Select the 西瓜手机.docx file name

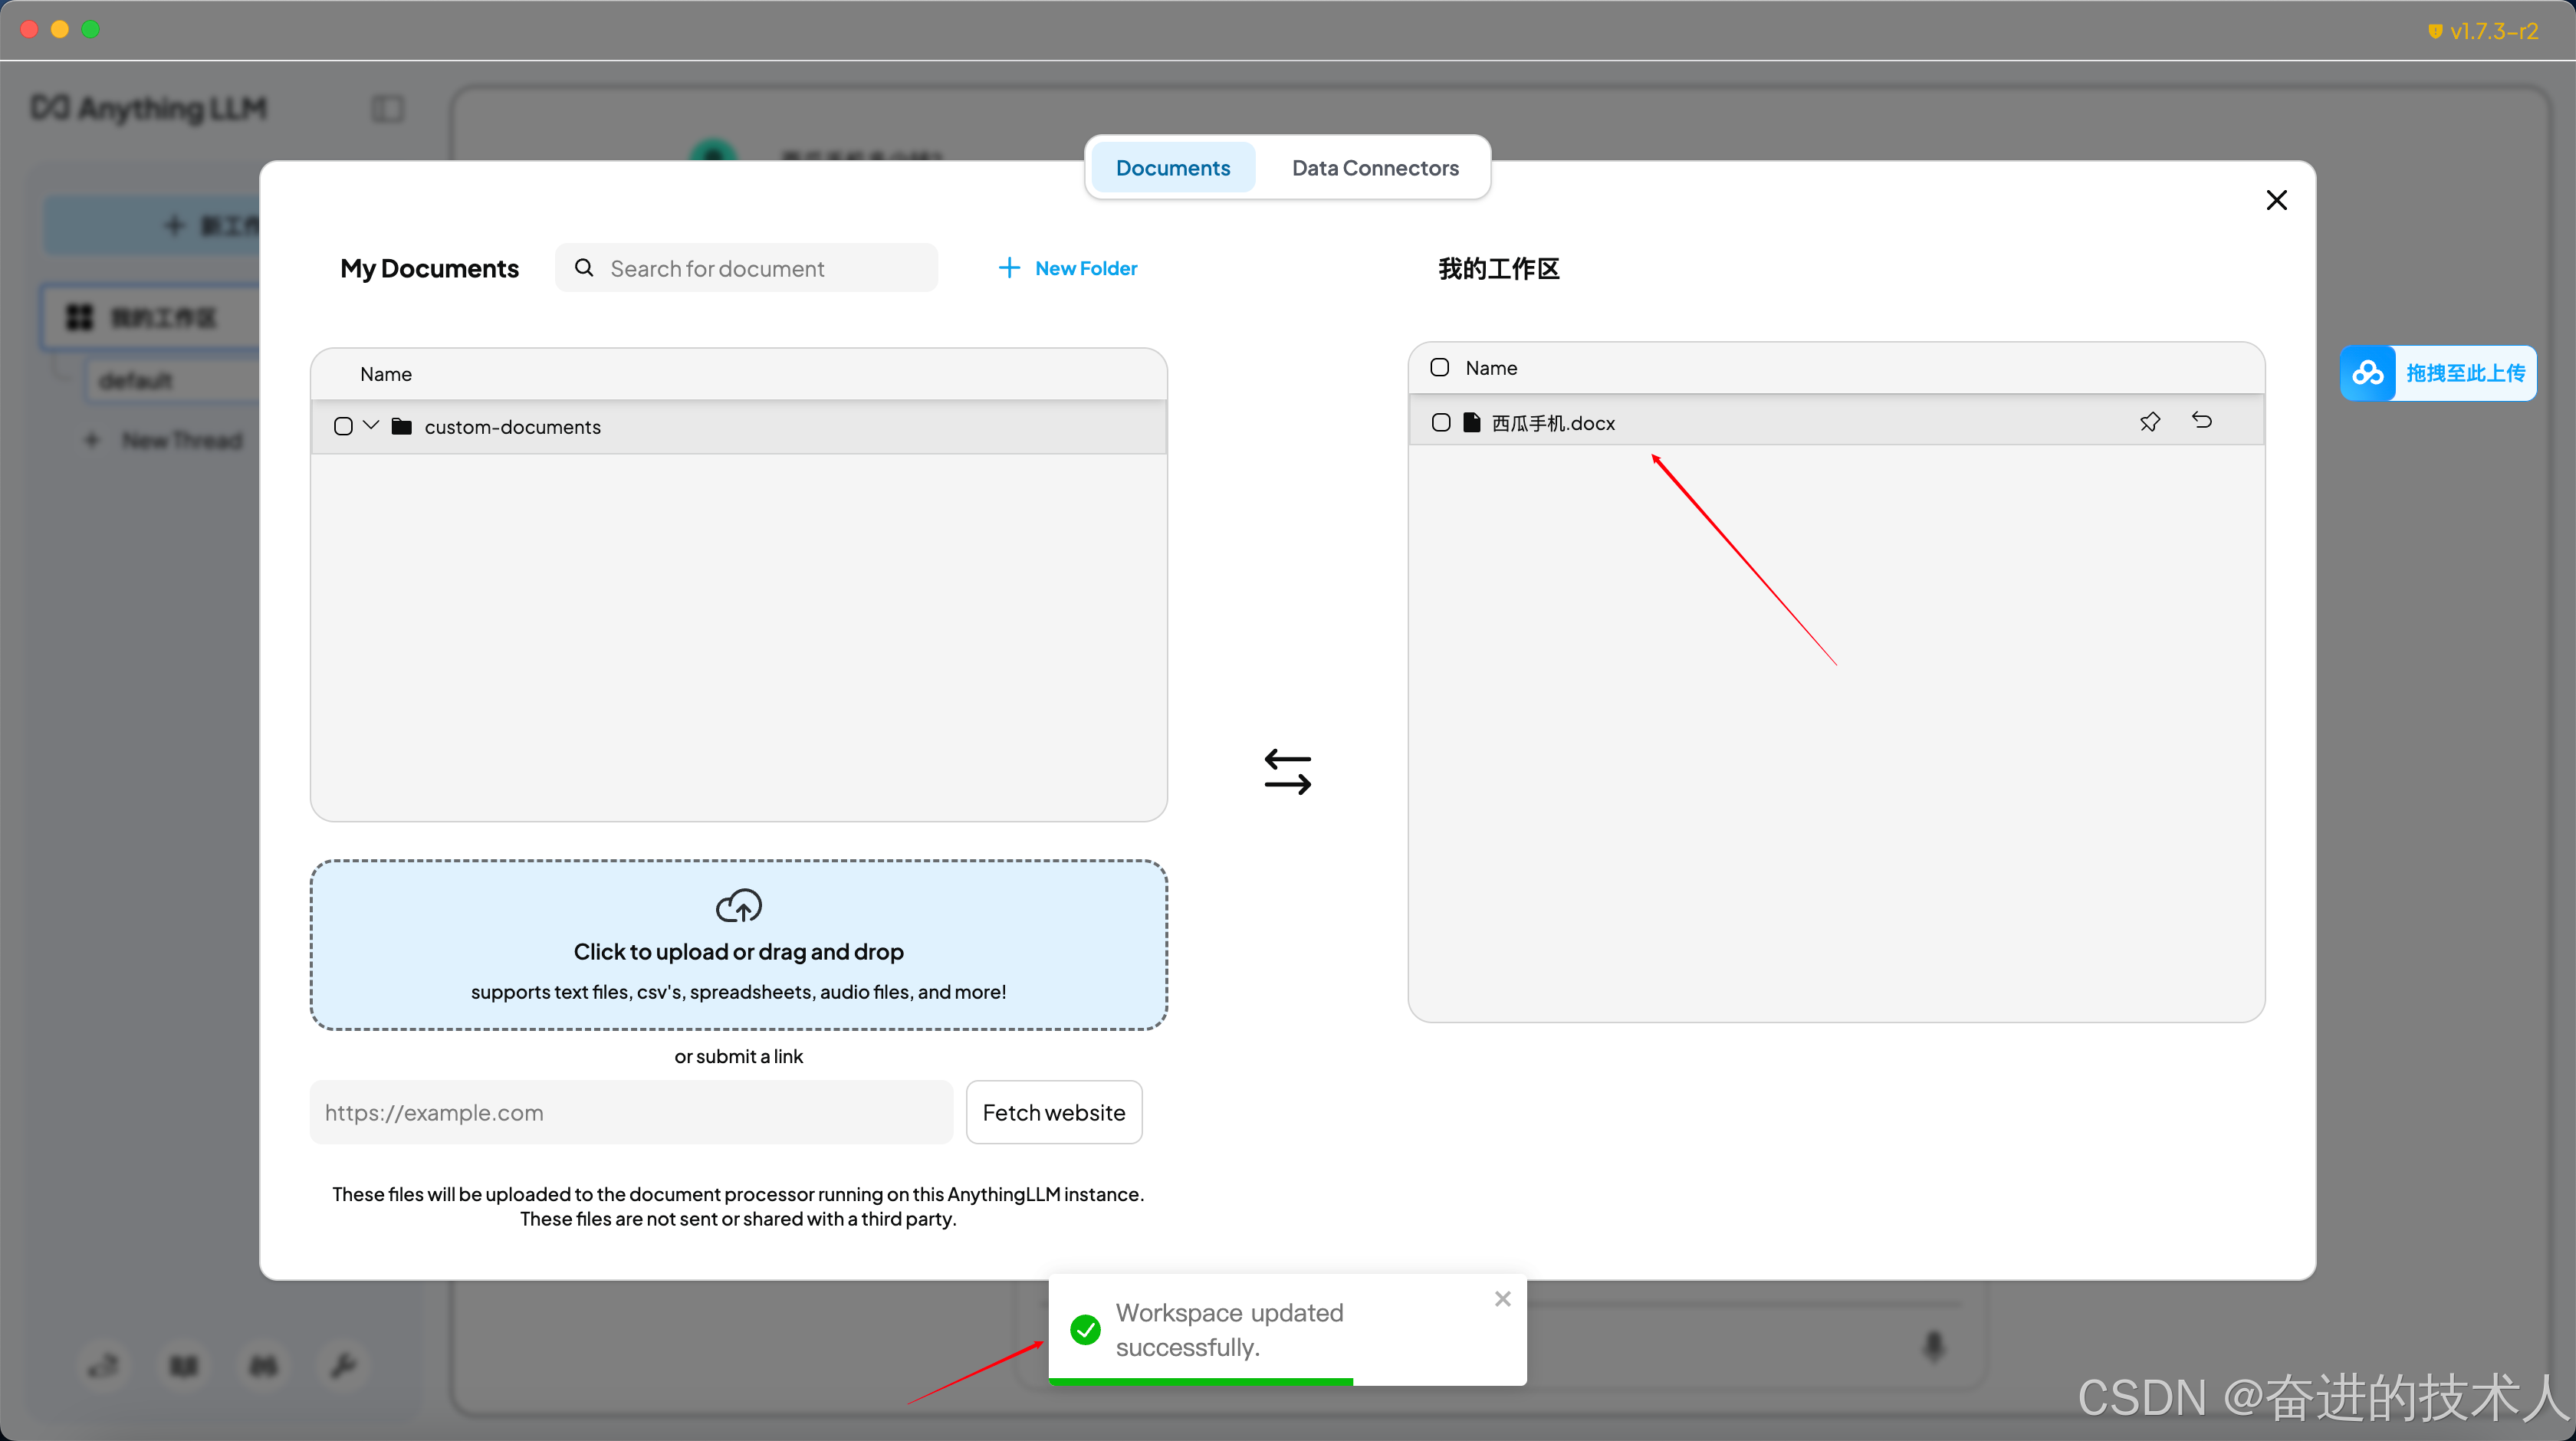[1553, 423]
